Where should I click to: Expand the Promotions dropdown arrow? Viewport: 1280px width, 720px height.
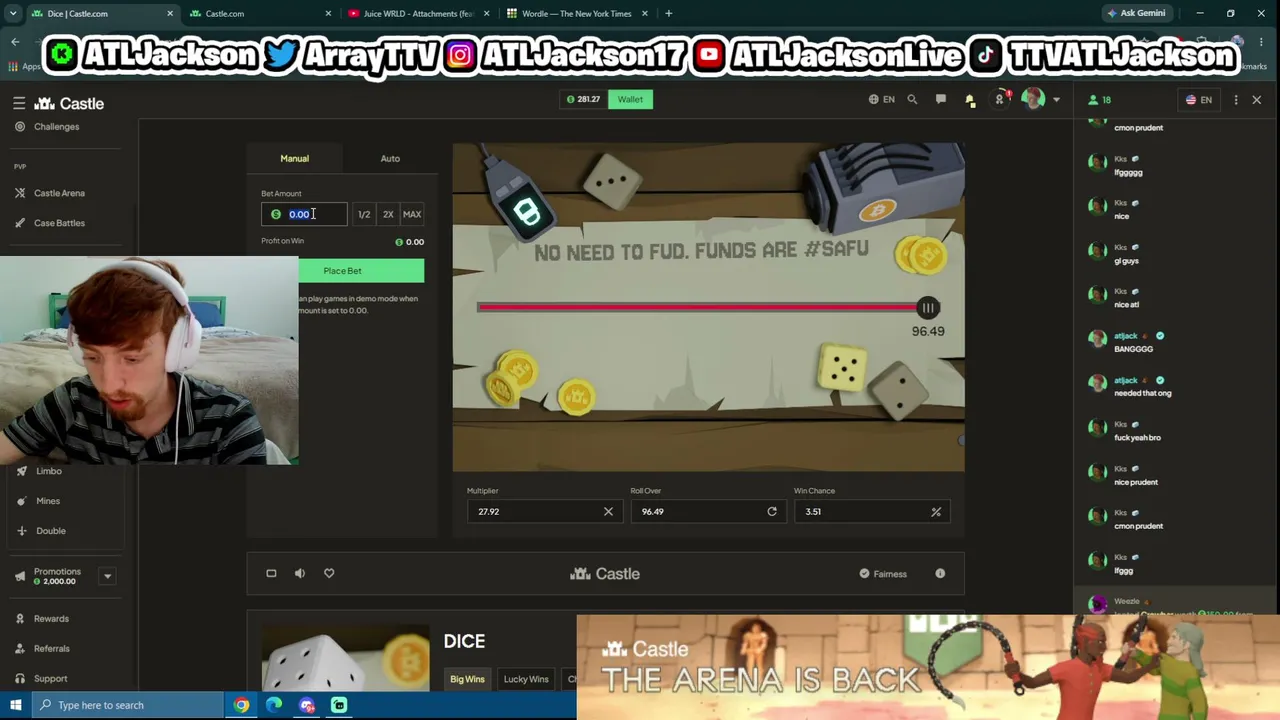coord(107,576)
